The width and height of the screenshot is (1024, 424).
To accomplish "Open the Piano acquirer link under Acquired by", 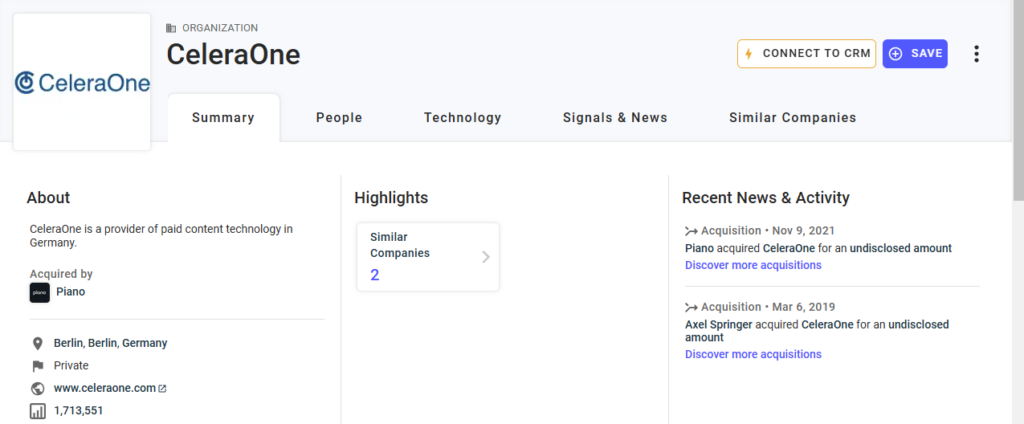I will tap(71, 291).
